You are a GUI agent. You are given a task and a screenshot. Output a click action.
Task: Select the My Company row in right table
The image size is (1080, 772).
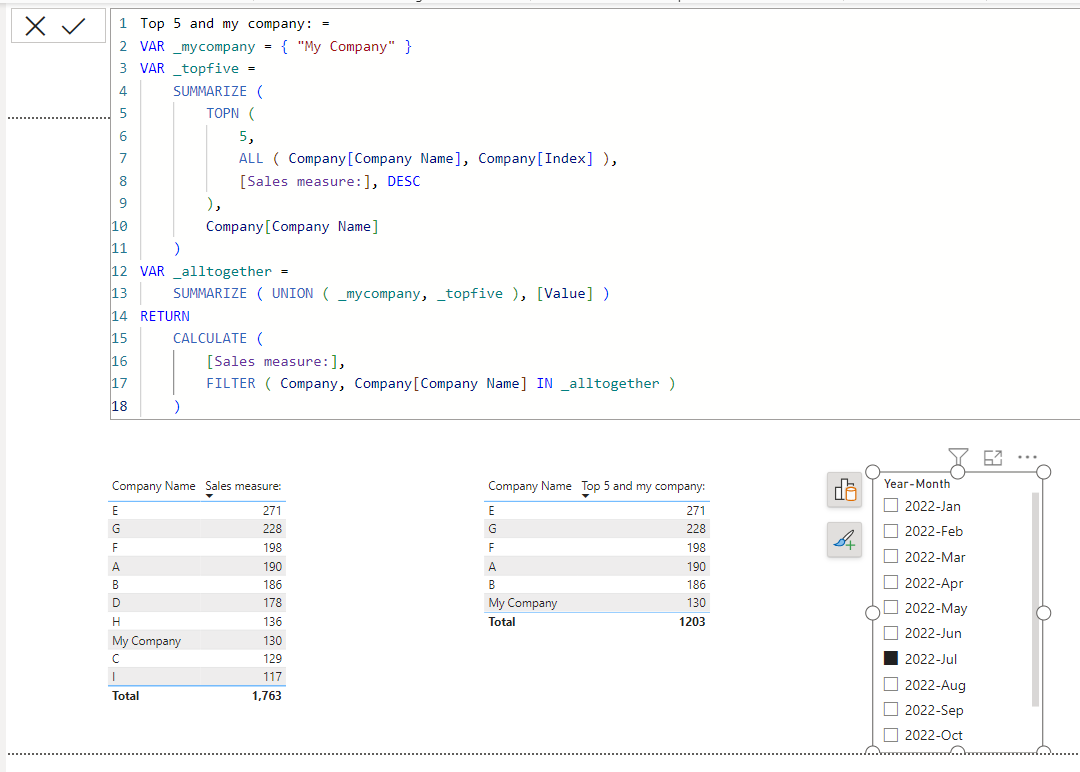pyautogui.click(x=597, y=603)
